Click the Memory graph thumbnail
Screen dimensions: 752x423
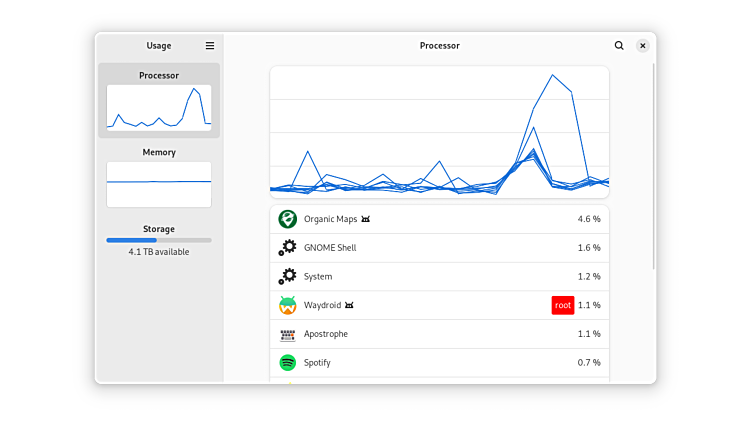[159, 184]
